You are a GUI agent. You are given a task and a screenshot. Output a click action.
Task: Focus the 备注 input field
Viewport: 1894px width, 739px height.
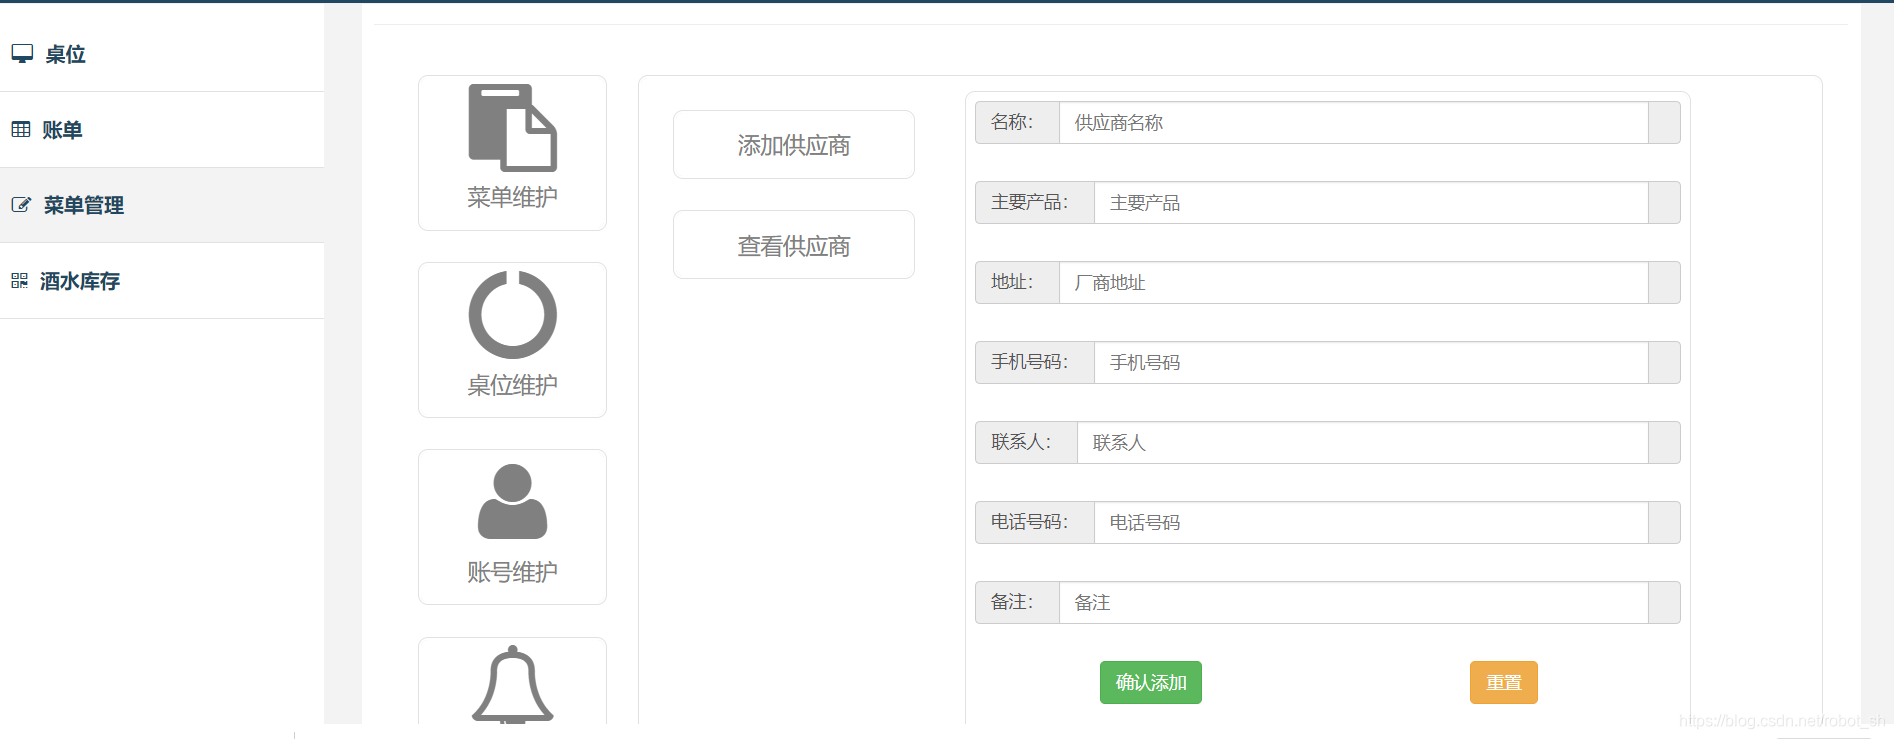[x=1353, y=602]
